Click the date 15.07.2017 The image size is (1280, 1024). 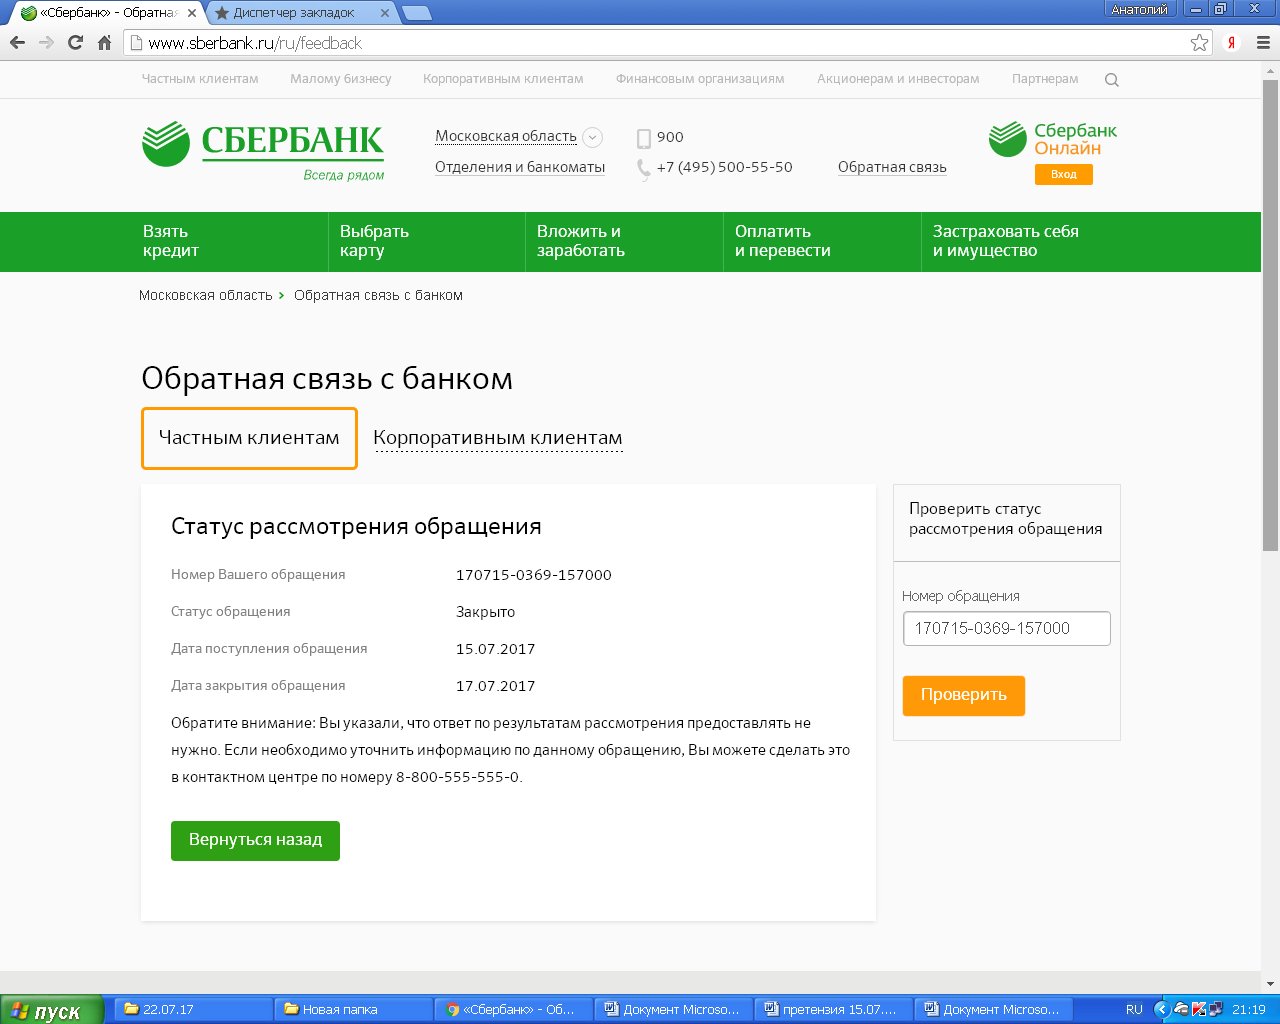tap(495, 649)
